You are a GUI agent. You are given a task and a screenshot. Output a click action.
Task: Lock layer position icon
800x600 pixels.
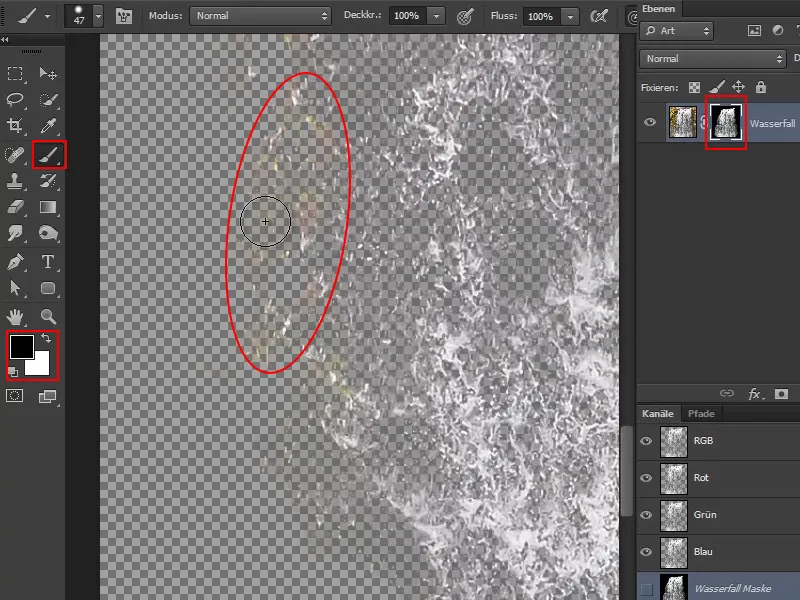click(738, 87)
